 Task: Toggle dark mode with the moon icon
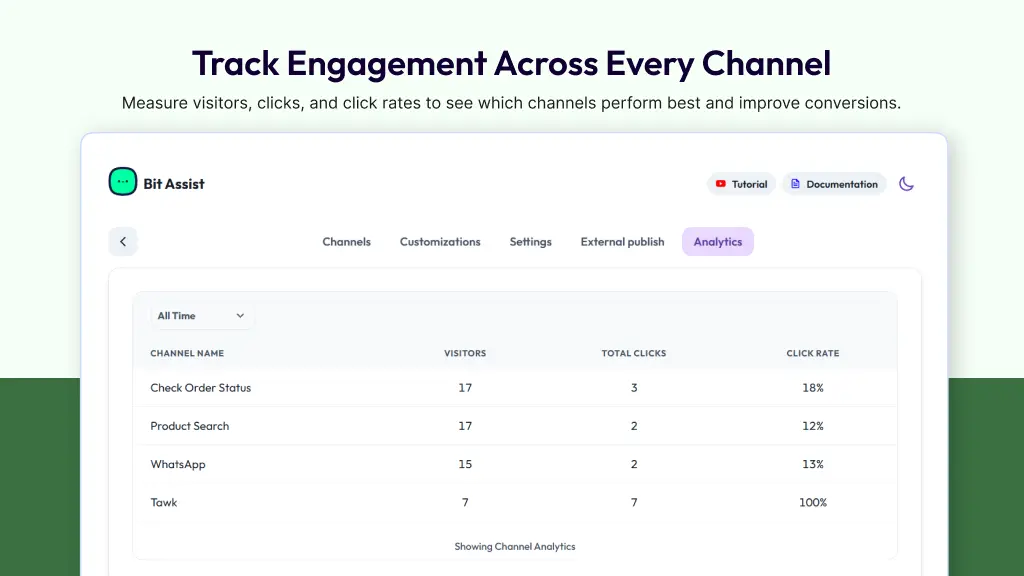coord(906,184)
